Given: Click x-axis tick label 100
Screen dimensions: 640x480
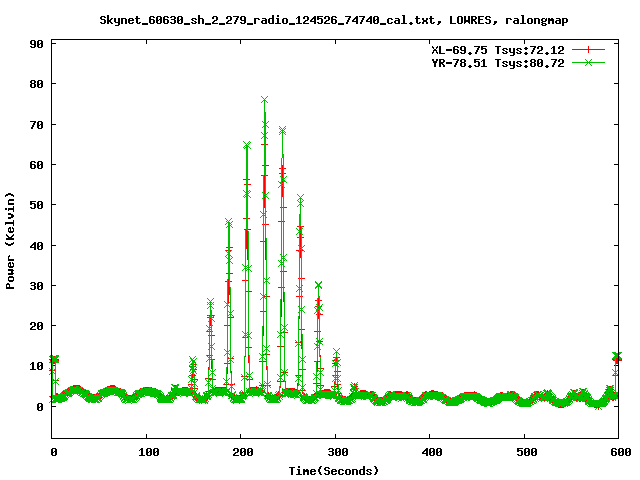Looking at the screenshot, I should coord(146,452).
